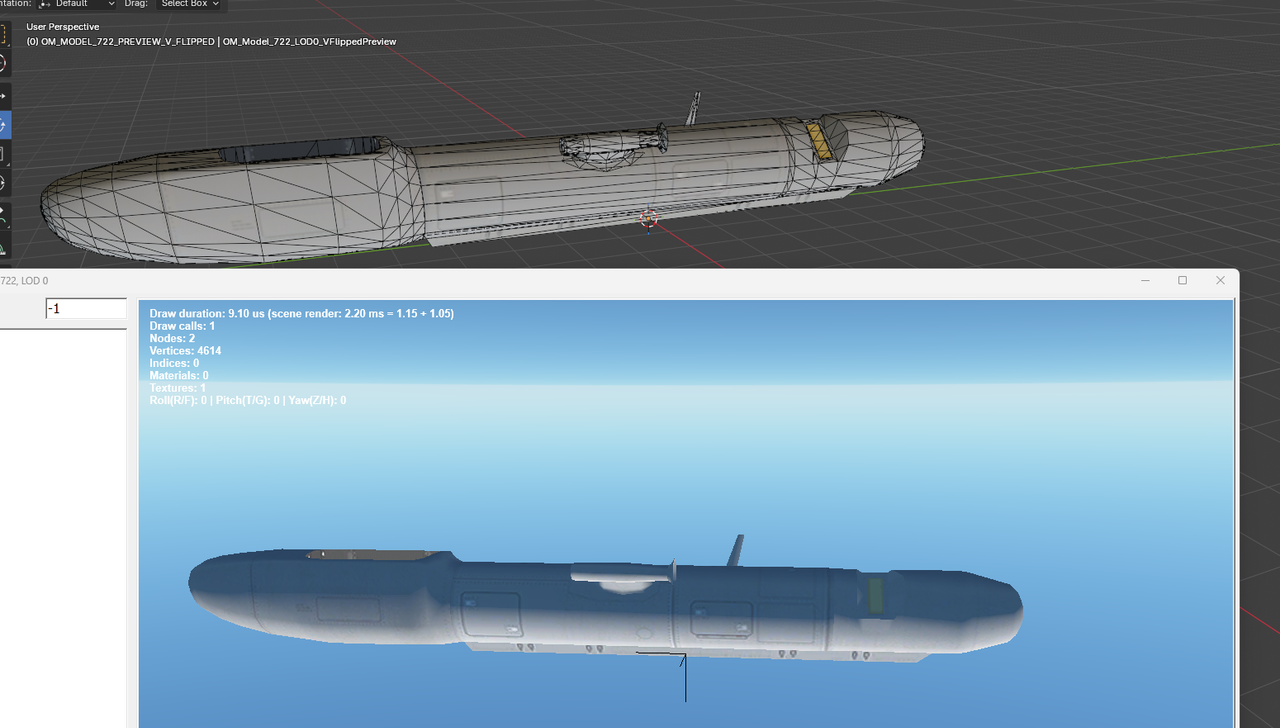Select the Move tool in Blender toolbar
1280x728 pixels.
[3, 96]
